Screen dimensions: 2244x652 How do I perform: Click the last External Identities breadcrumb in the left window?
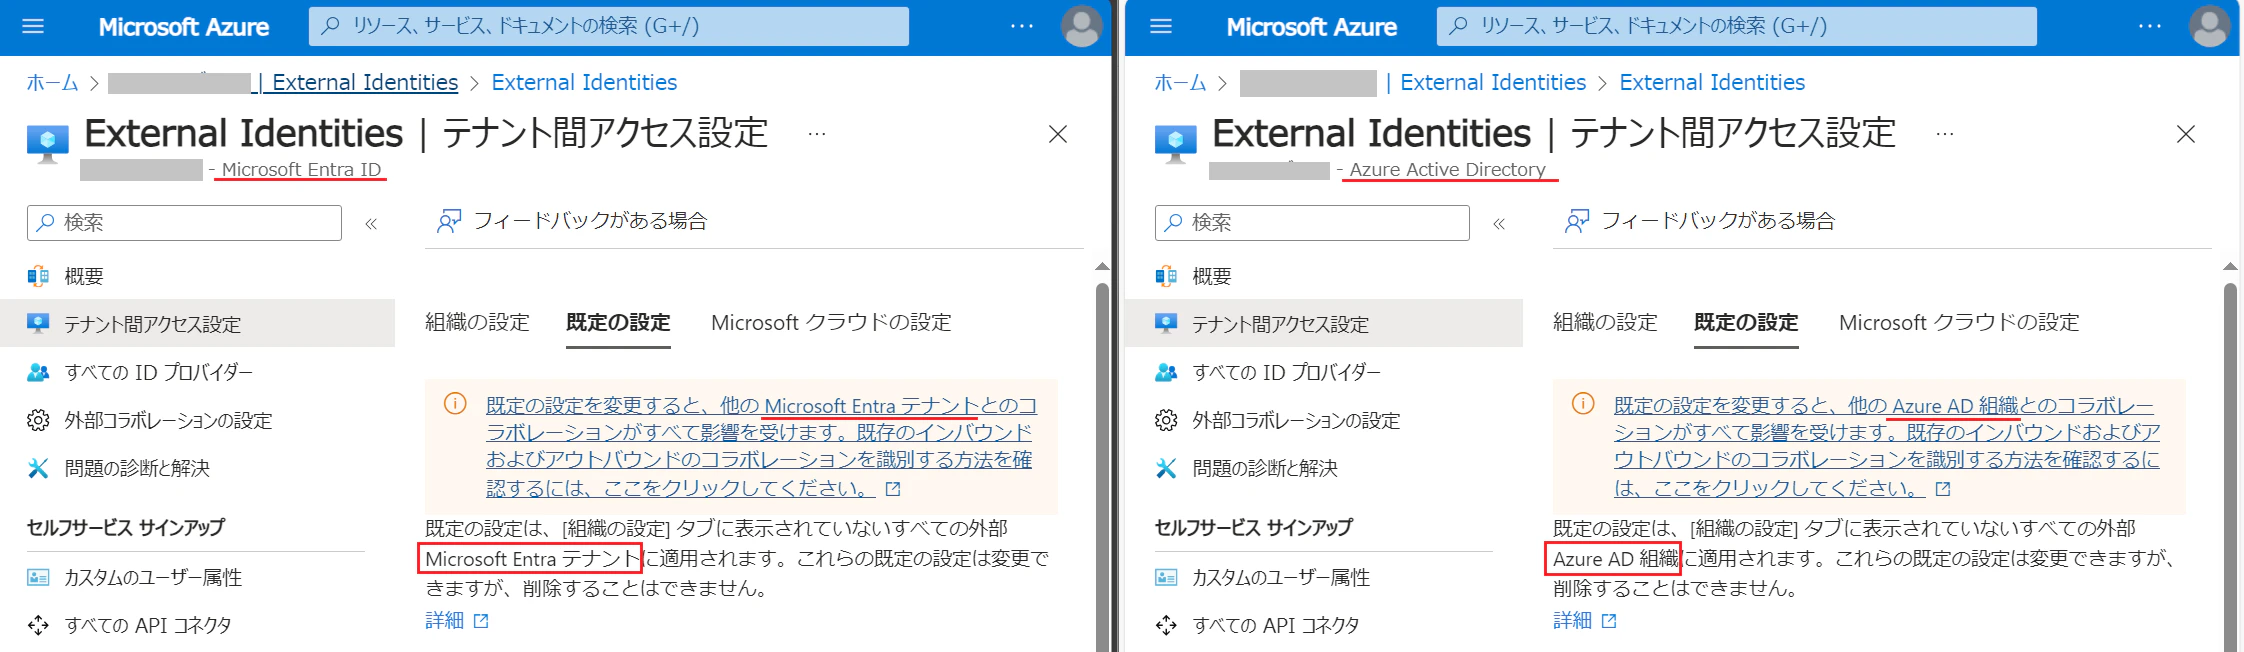point(584,82)
